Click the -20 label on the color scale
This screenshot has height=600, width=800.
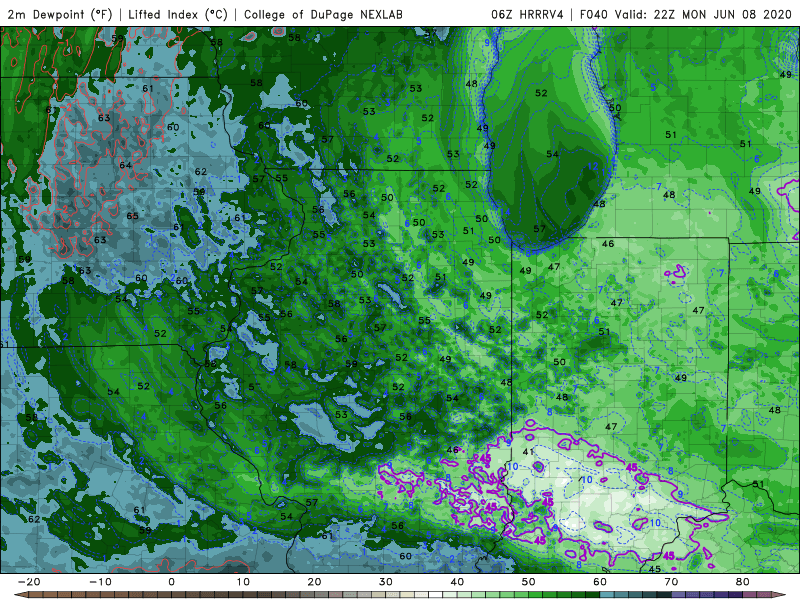tap(29, 582)
